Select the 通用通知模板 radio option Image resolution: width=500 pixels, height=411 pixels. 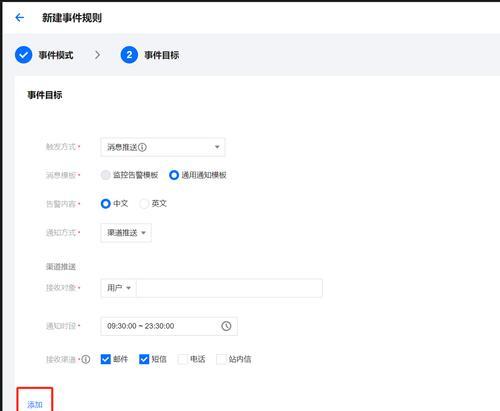pos(174,175)
